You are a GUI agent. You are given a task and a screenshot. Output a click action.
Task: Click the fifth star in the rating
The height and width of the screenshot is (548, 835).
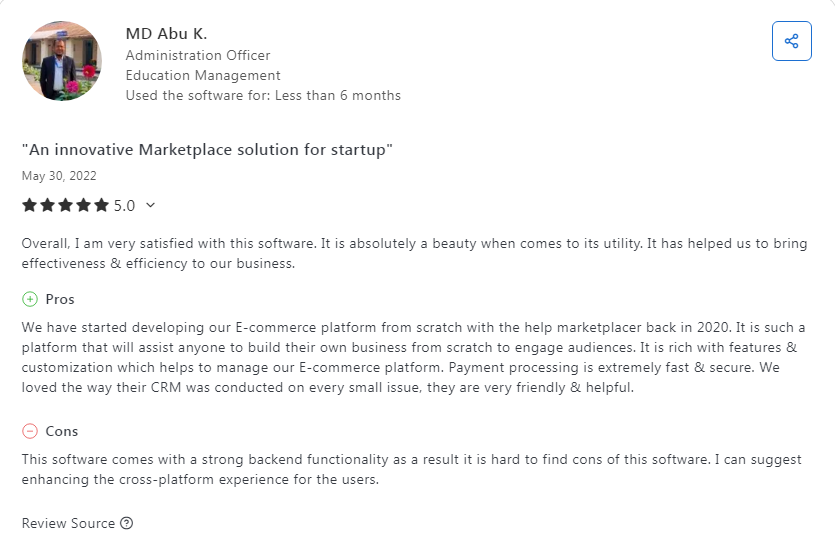point(101,205)
